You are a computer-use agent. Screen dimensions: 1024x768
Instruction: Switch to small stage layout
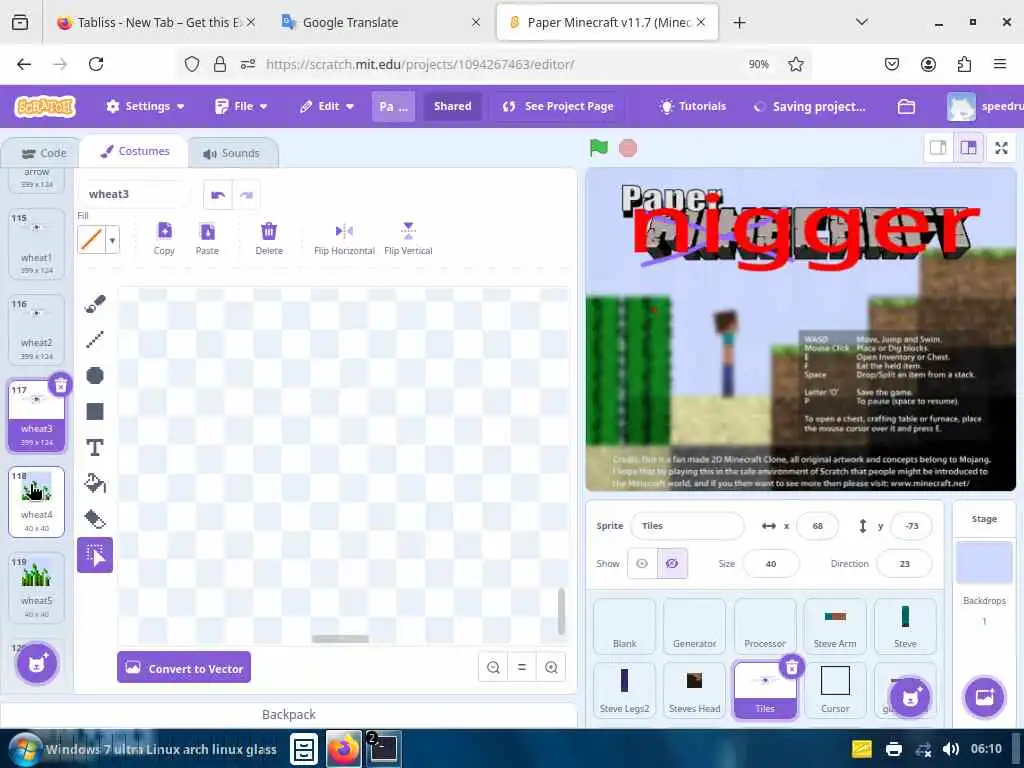click(938, 148)
